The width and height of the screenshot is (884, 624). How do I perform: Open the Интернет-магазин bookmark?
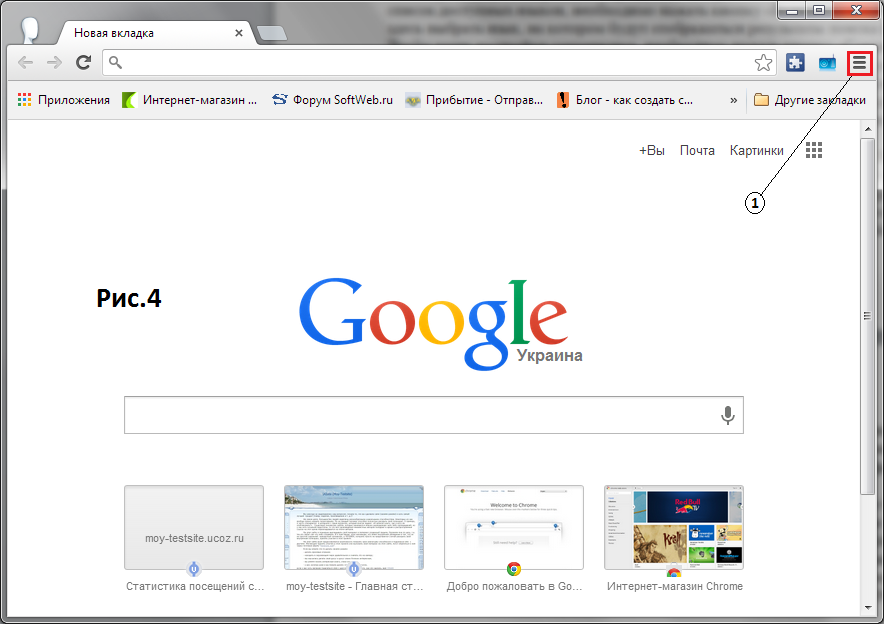pyautogui.click(x=189, y=100)
